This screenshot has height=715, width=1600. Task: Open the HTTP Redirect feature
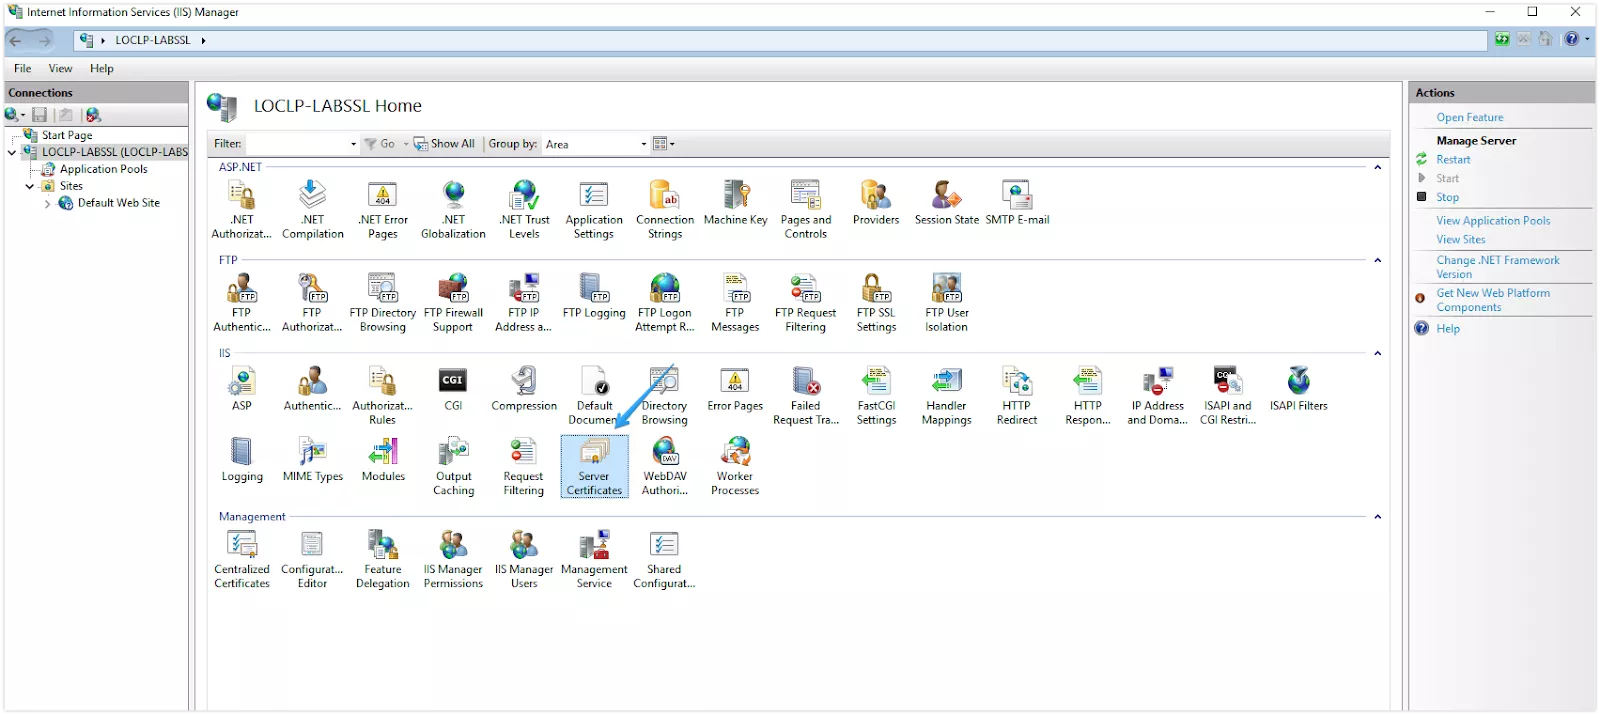[x=1017, y=396]
